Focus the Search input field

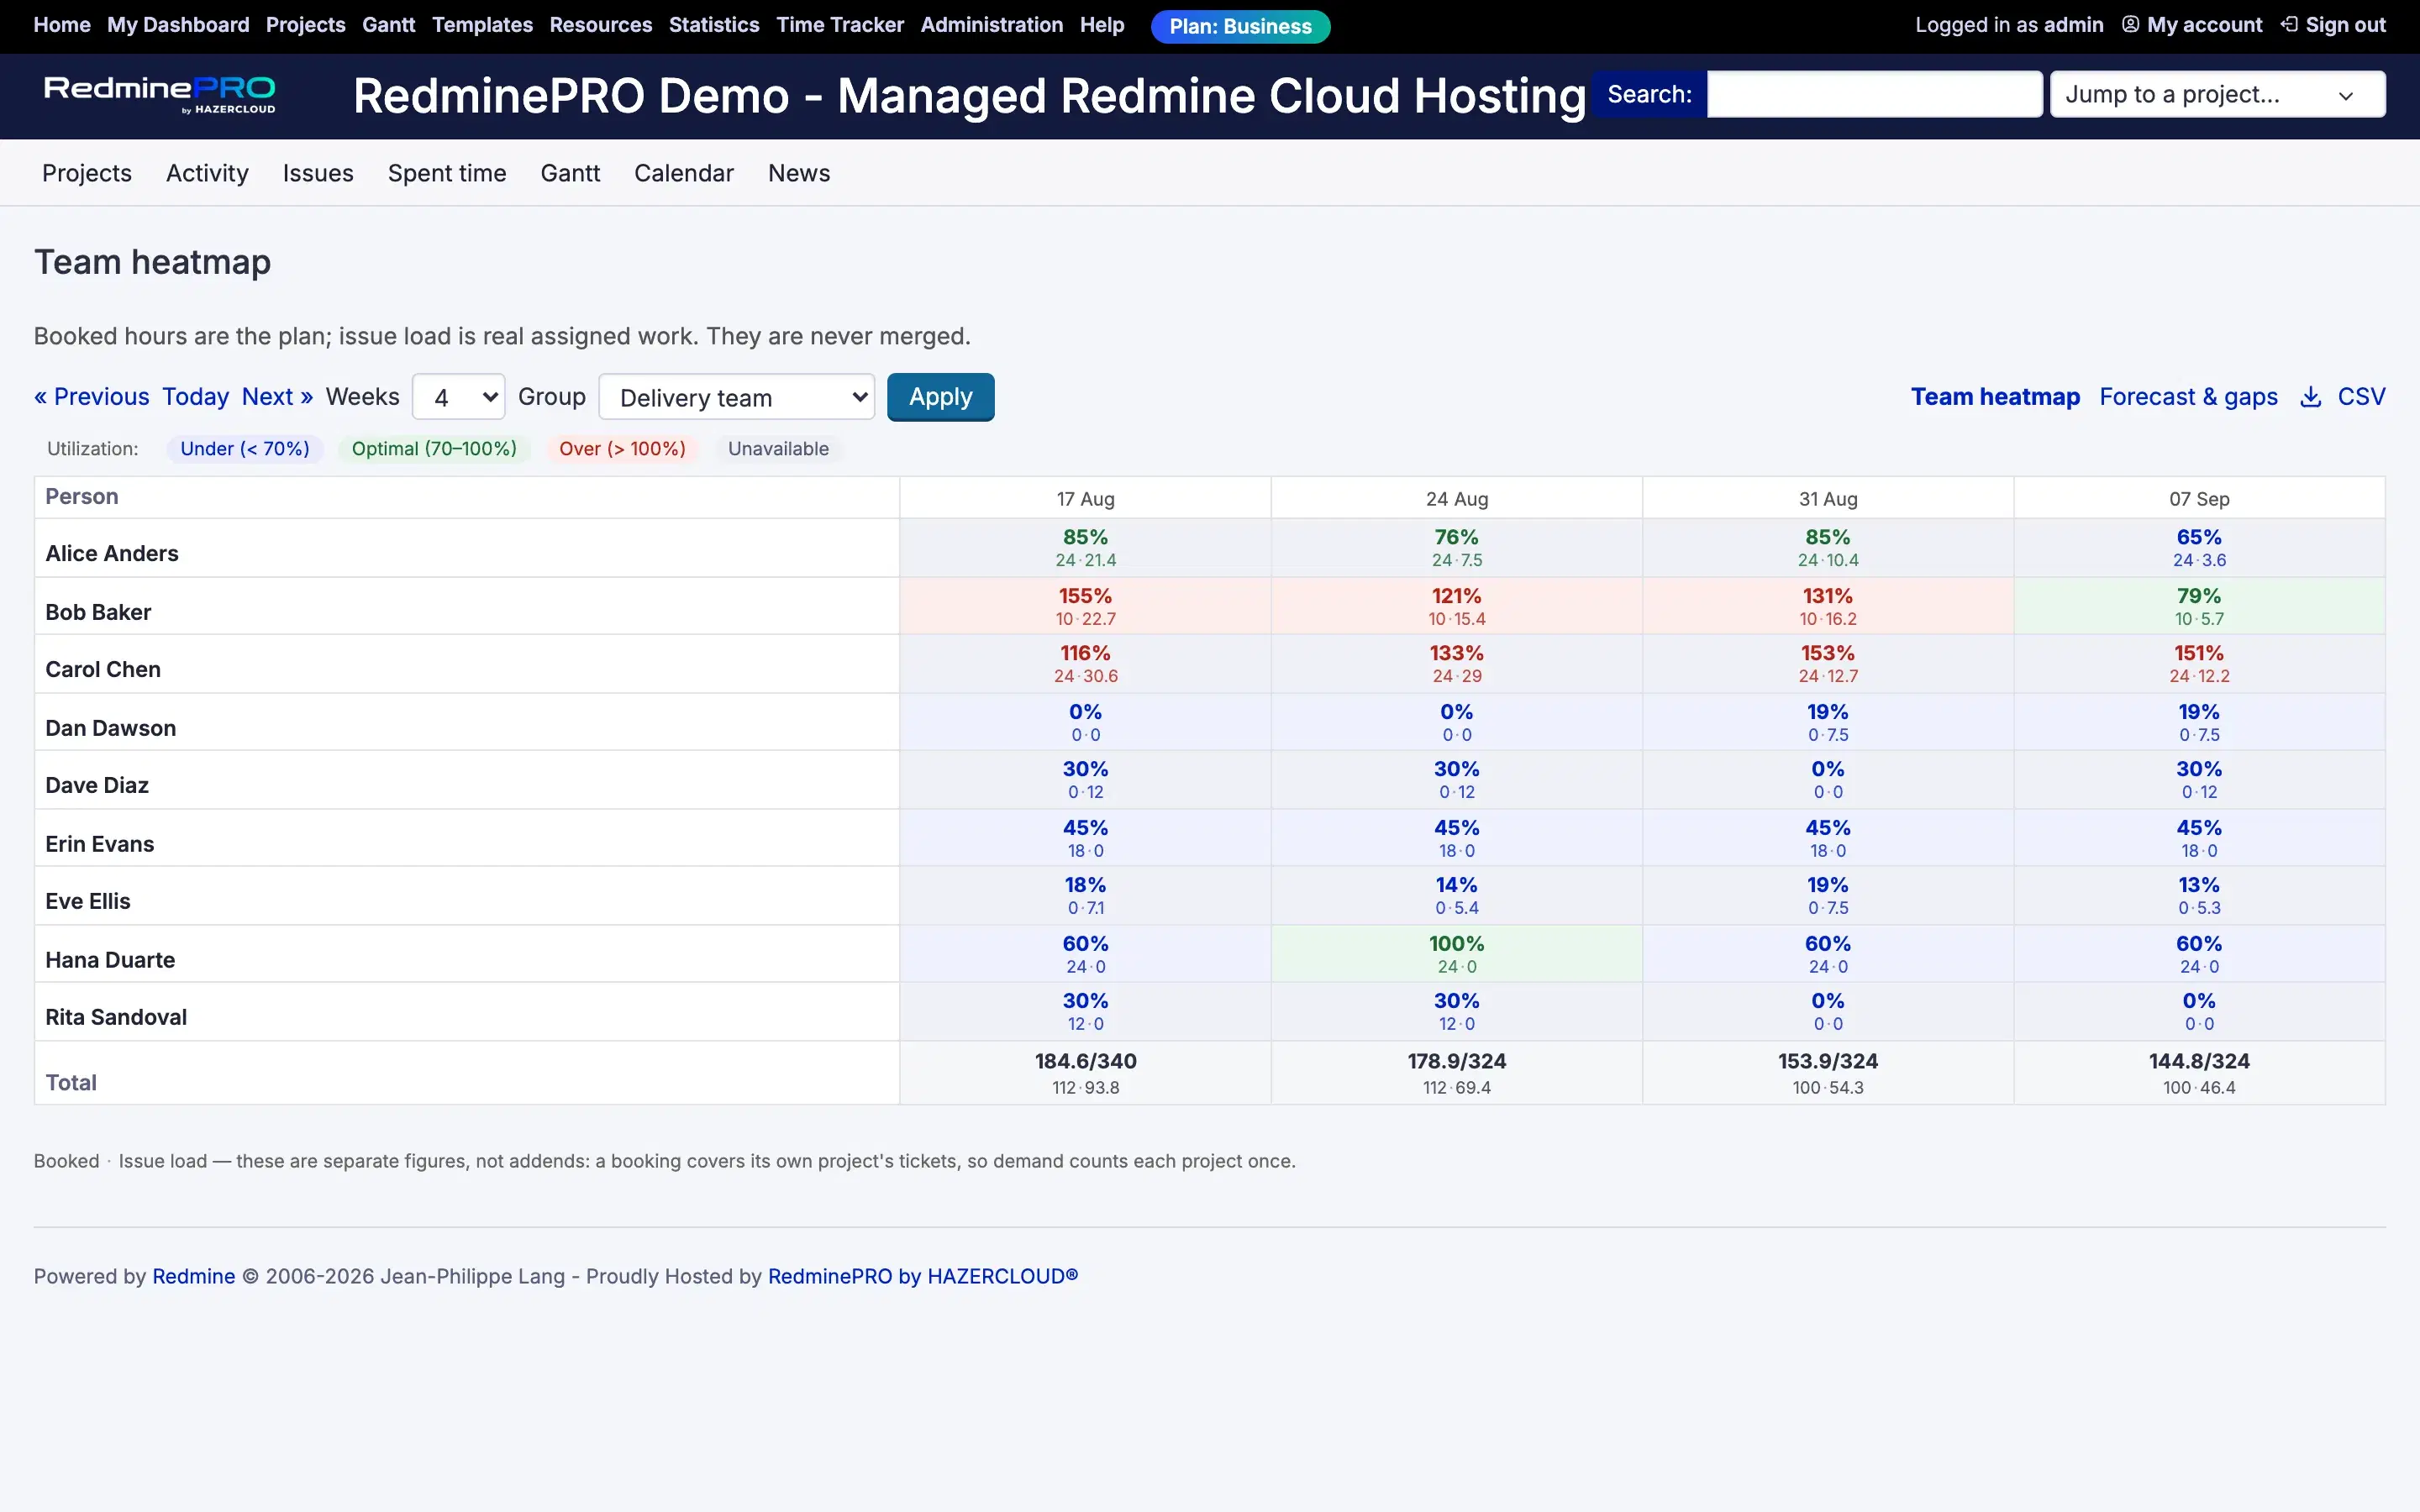[1874, 94]
